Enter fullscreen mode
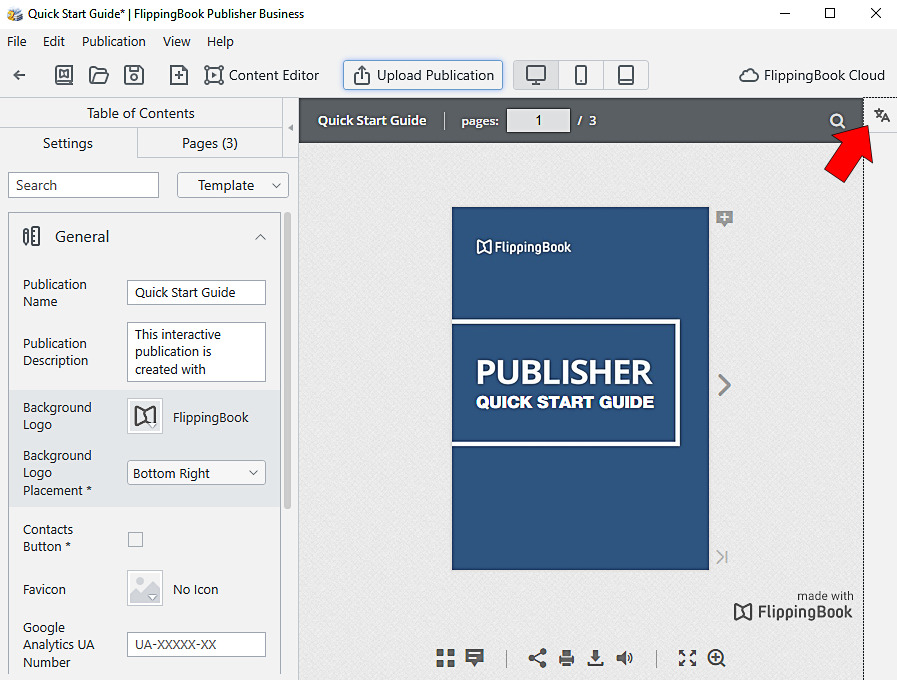This screenshot has height=680, width=897. pos(687,658)
